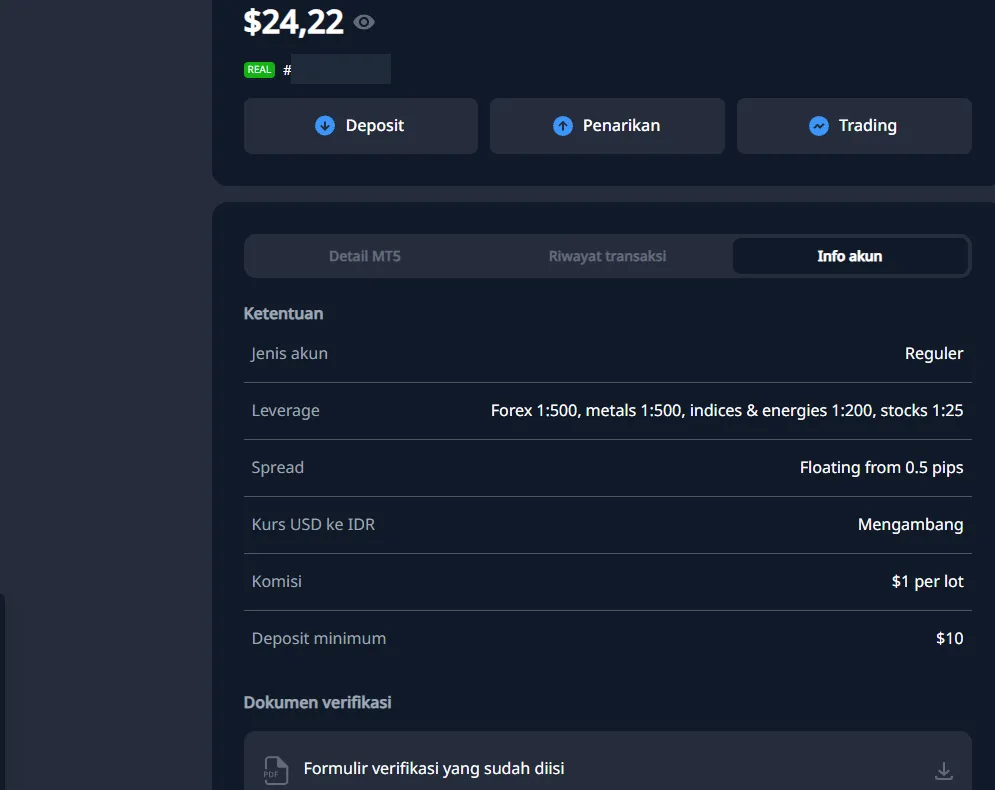
Task: Open Formulir verifikasi yang sudah diisi
Action: (608, 761)
